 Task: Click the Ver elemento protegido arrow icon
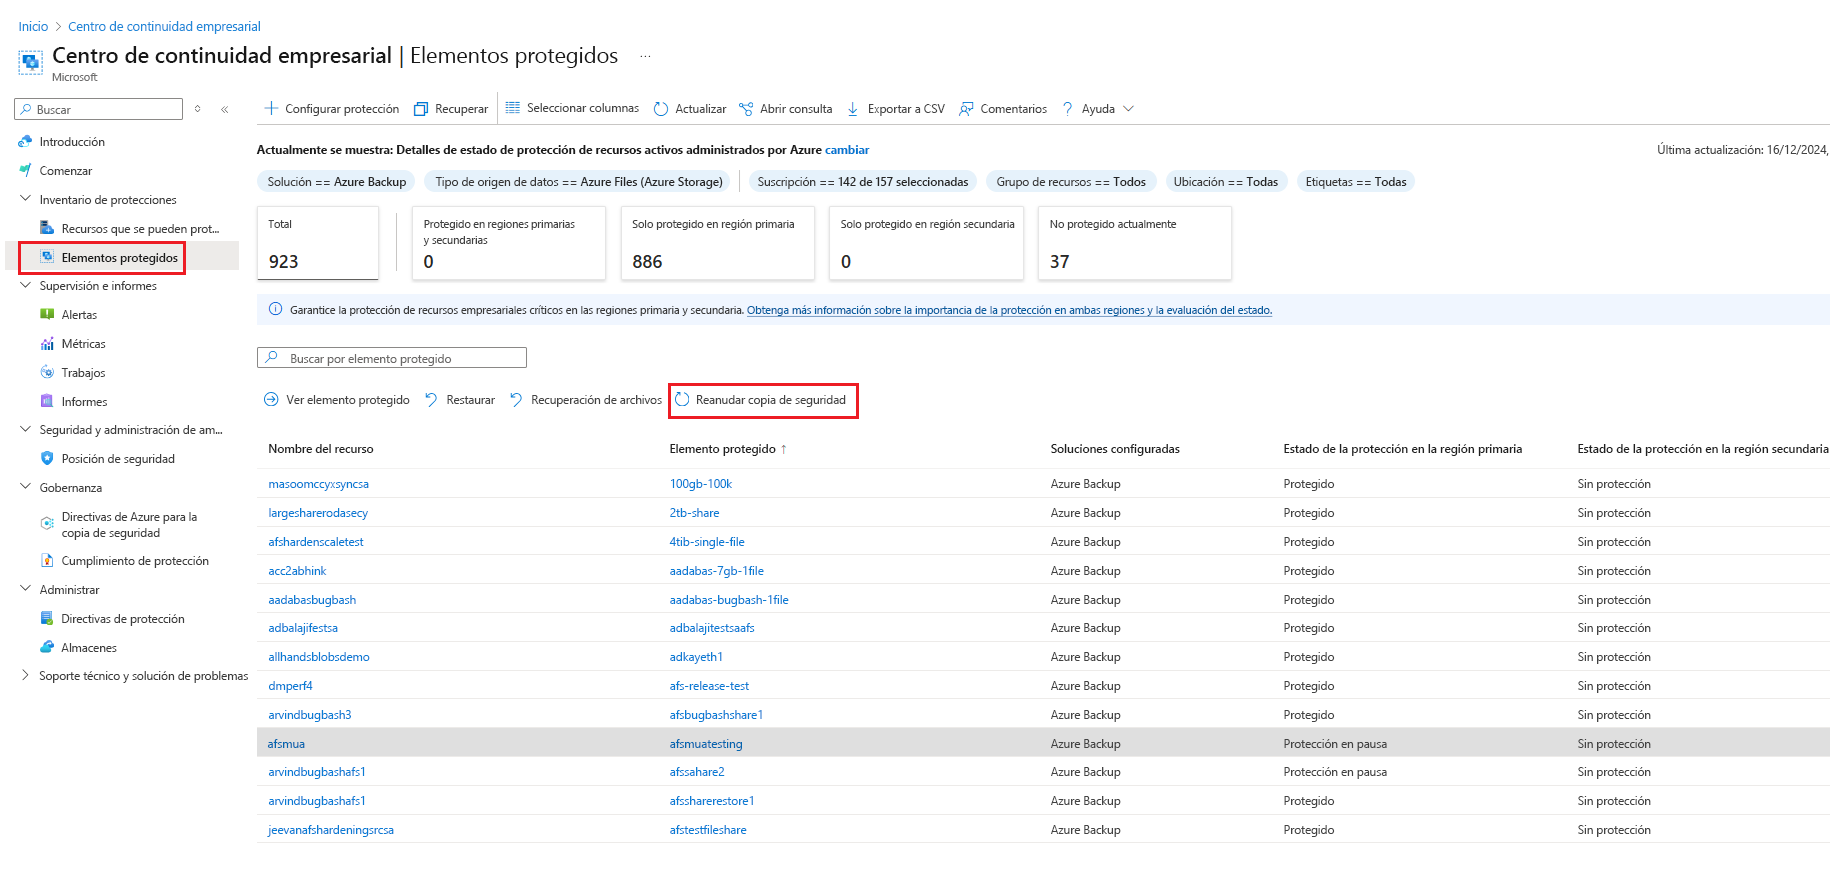coord(271,400)
